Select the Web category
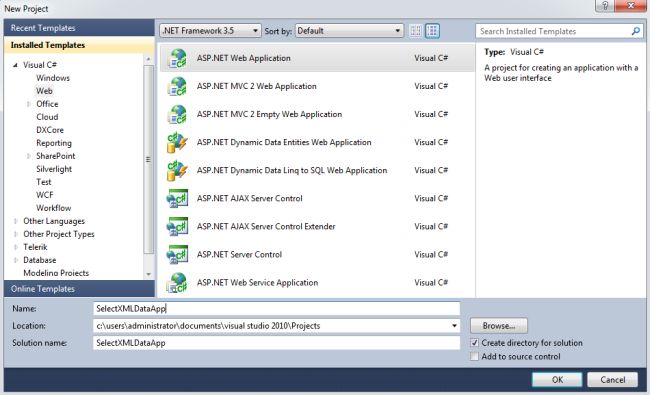Screen dimensions: 650x395 pyautogui.click(x=44, y=91)
